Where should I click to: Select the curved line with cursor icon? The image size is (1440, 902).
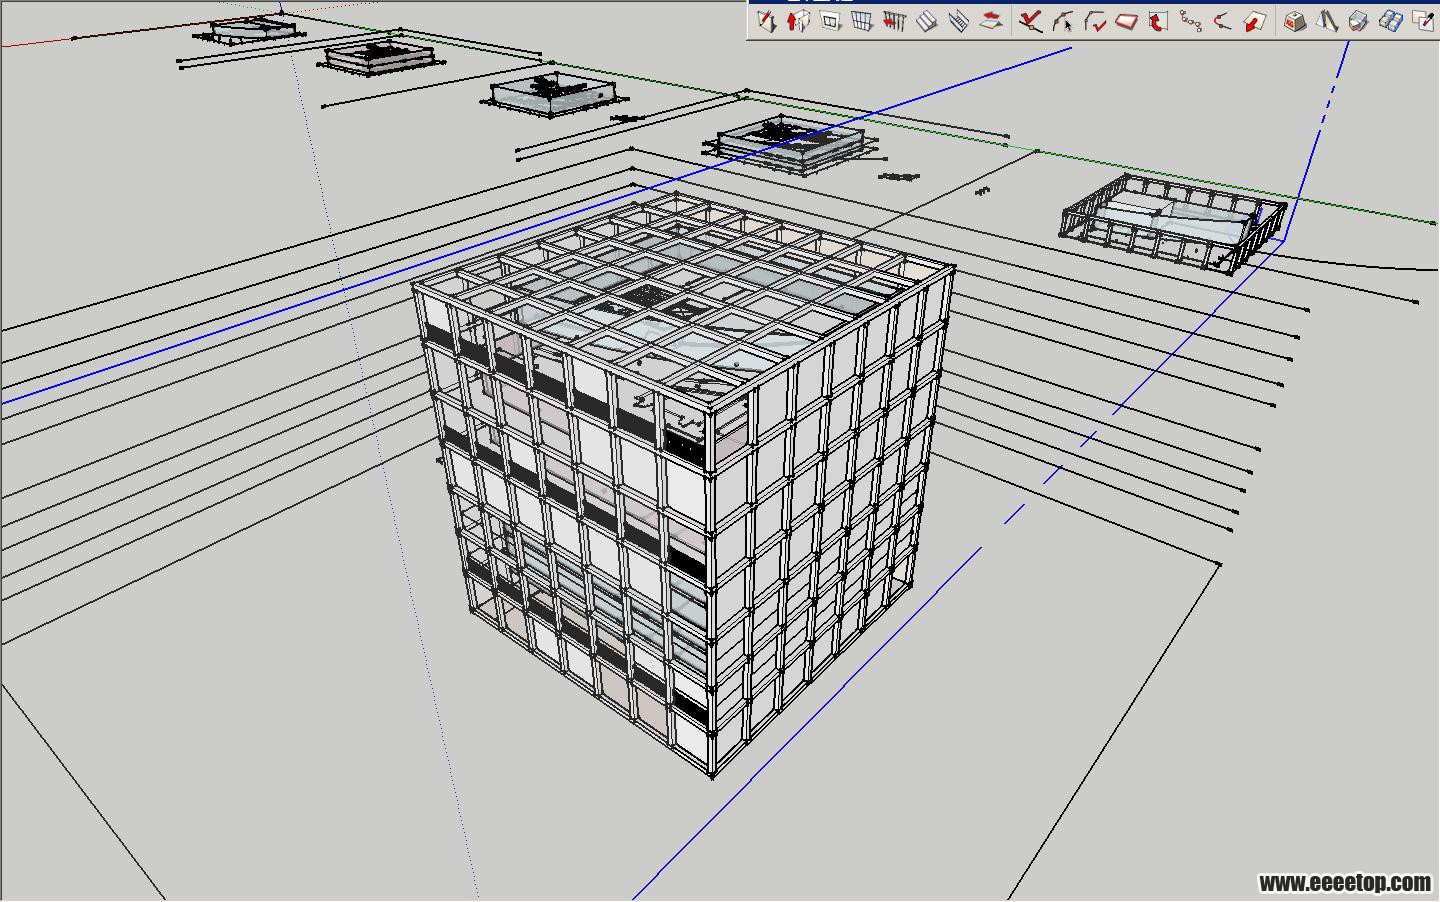(x=1062, y=21)
